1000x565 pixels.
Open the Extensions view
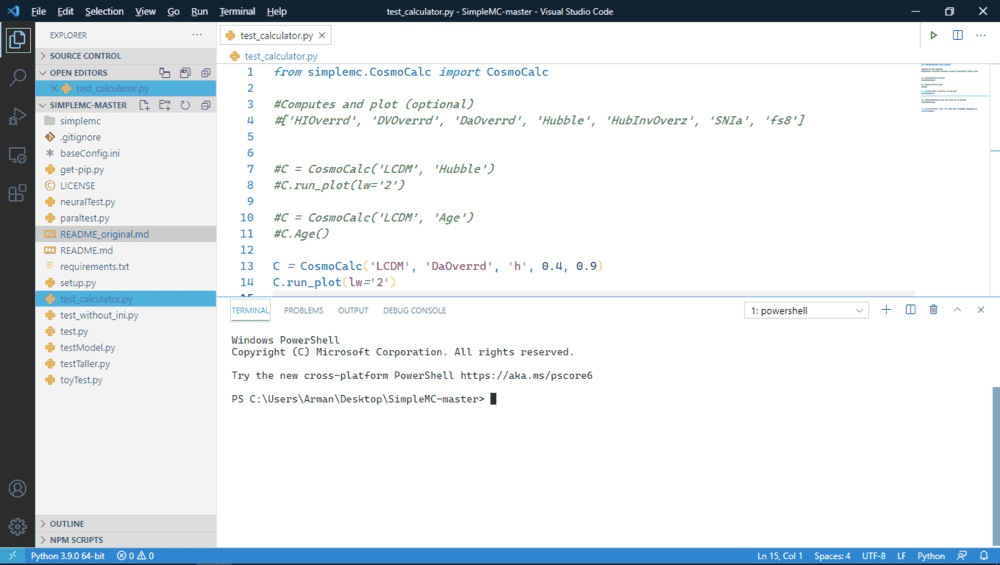click(x=17, y=193)
